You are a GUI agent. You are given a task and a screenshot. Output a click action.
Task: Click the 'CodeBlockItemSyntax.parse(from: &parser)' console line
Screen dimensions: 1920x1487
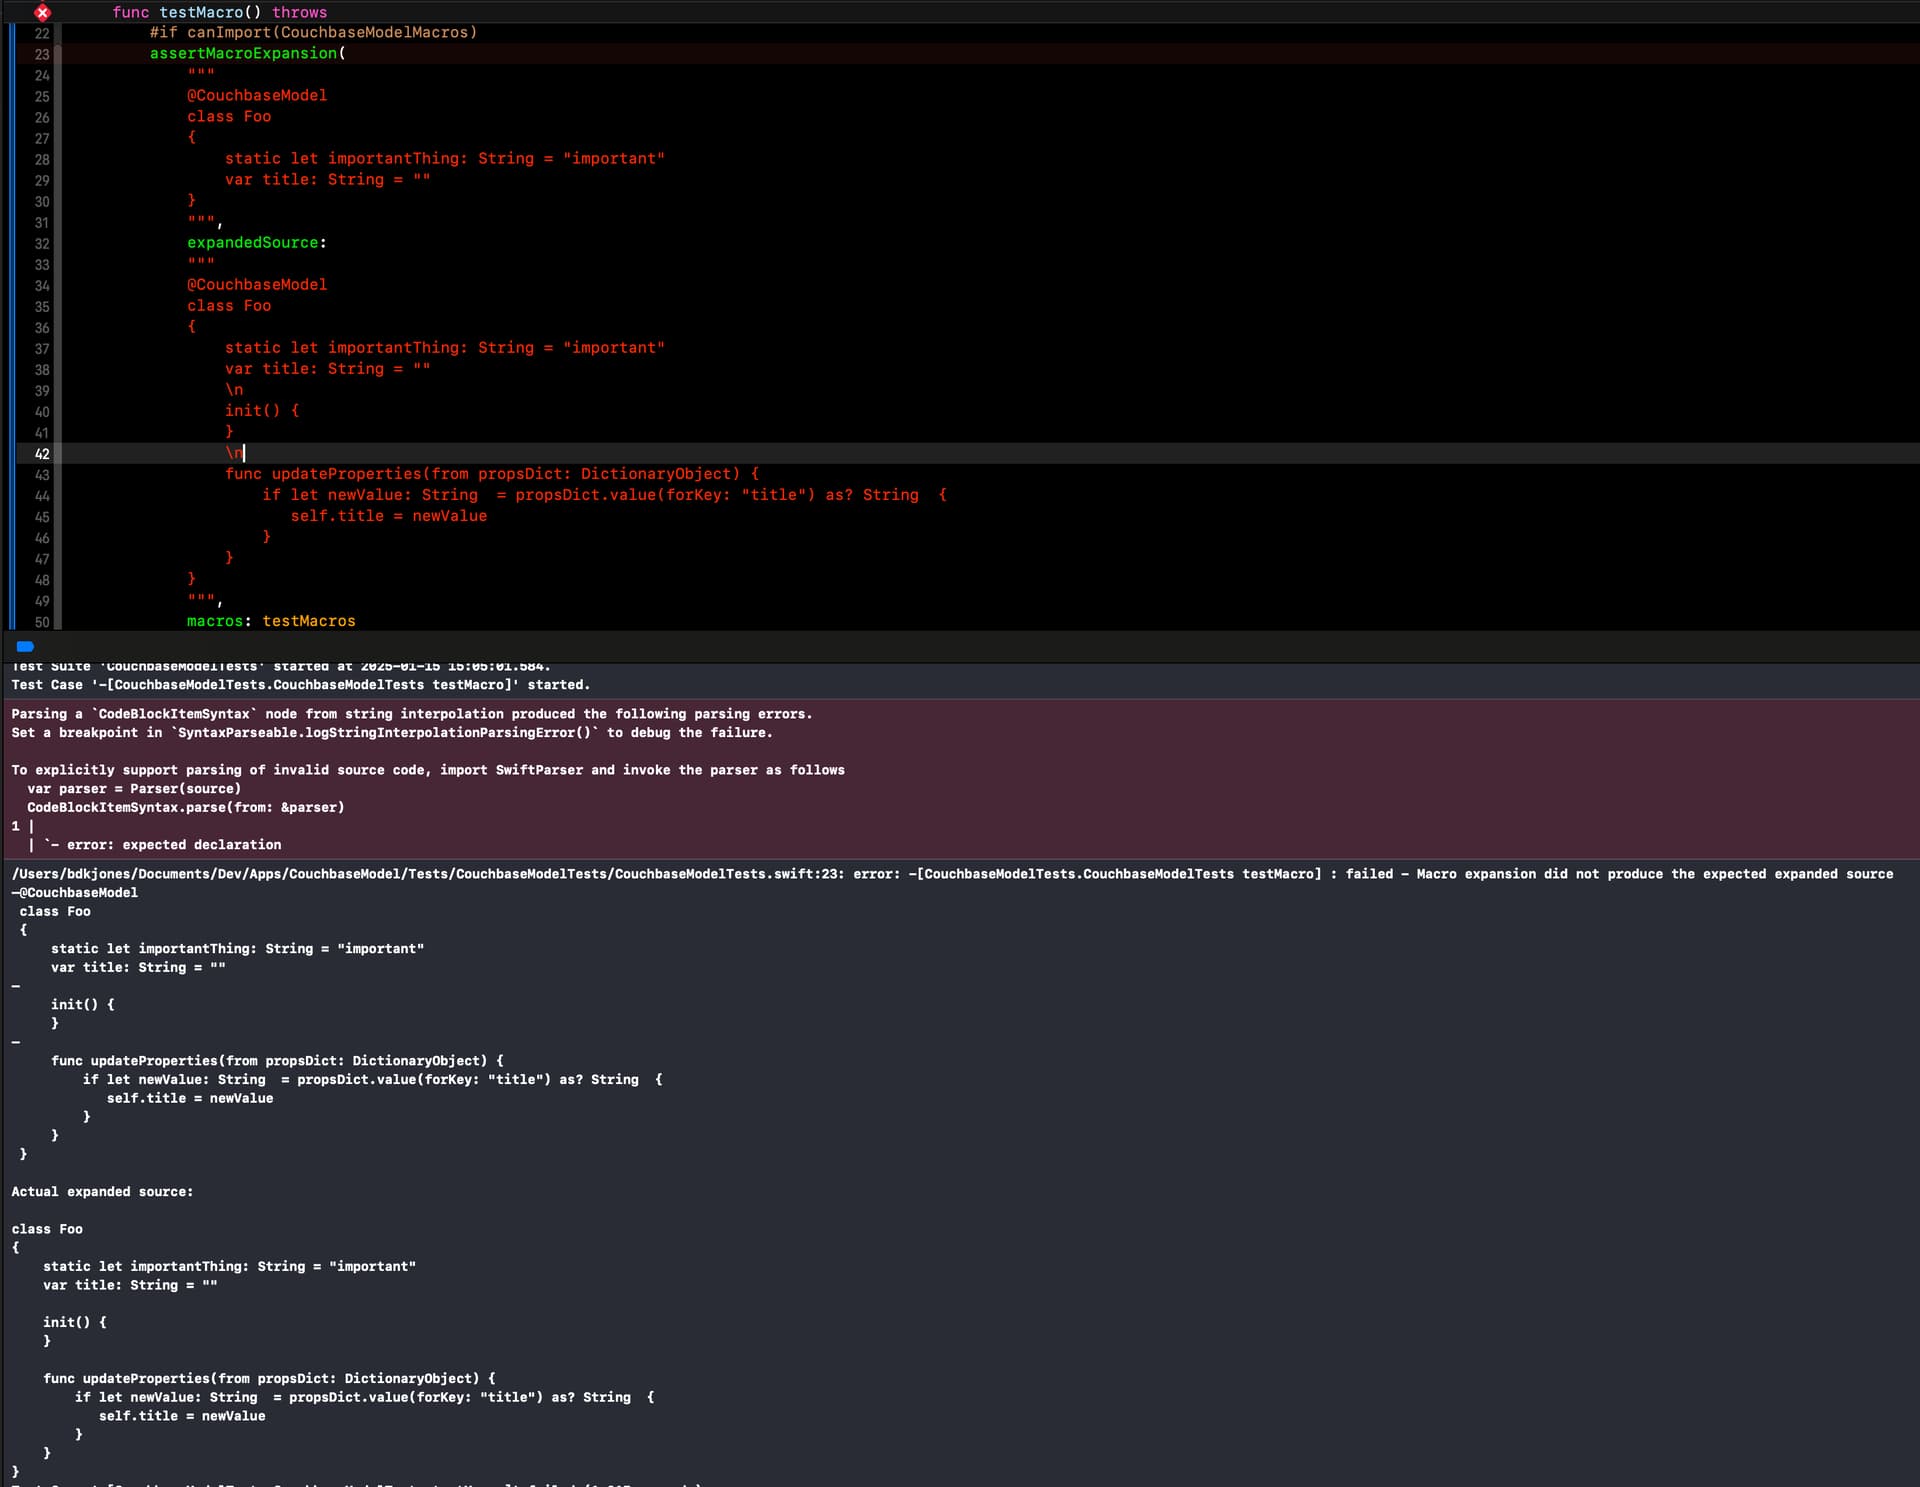[185, 808]
